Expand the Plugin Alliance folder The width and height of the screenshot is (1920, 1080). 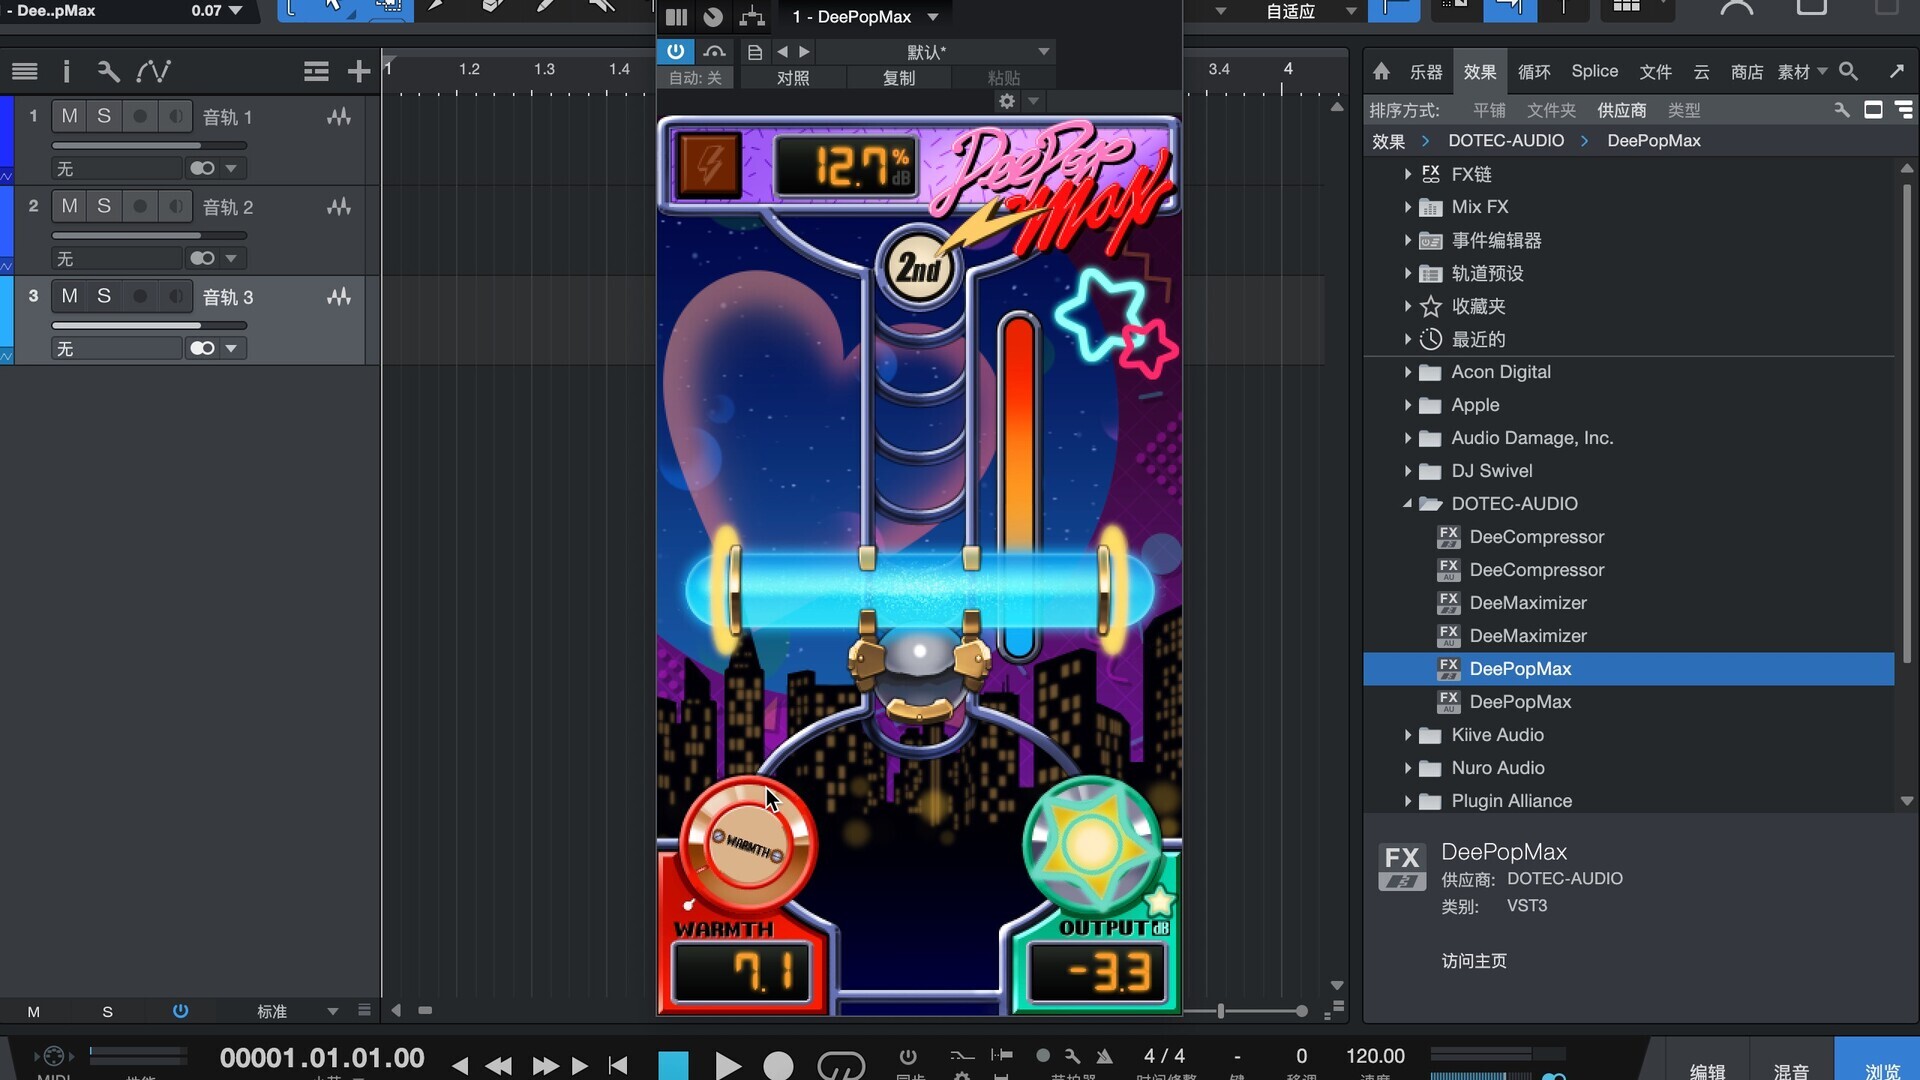pos(1407,801)
